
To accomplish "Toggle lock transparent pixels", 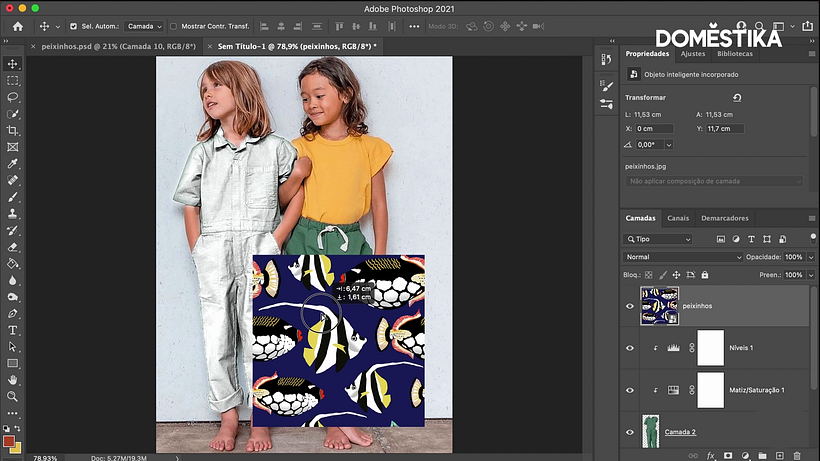I will 648,275.
